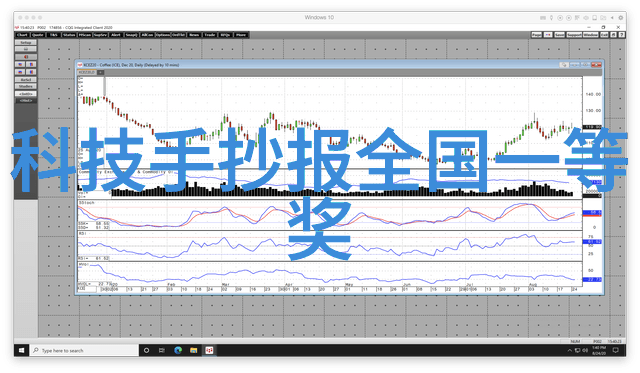This screenshot has height=373, width=640.
Task: Open File Explorer from taskbar
Action: pyautogui.click(x=193, y=350)
